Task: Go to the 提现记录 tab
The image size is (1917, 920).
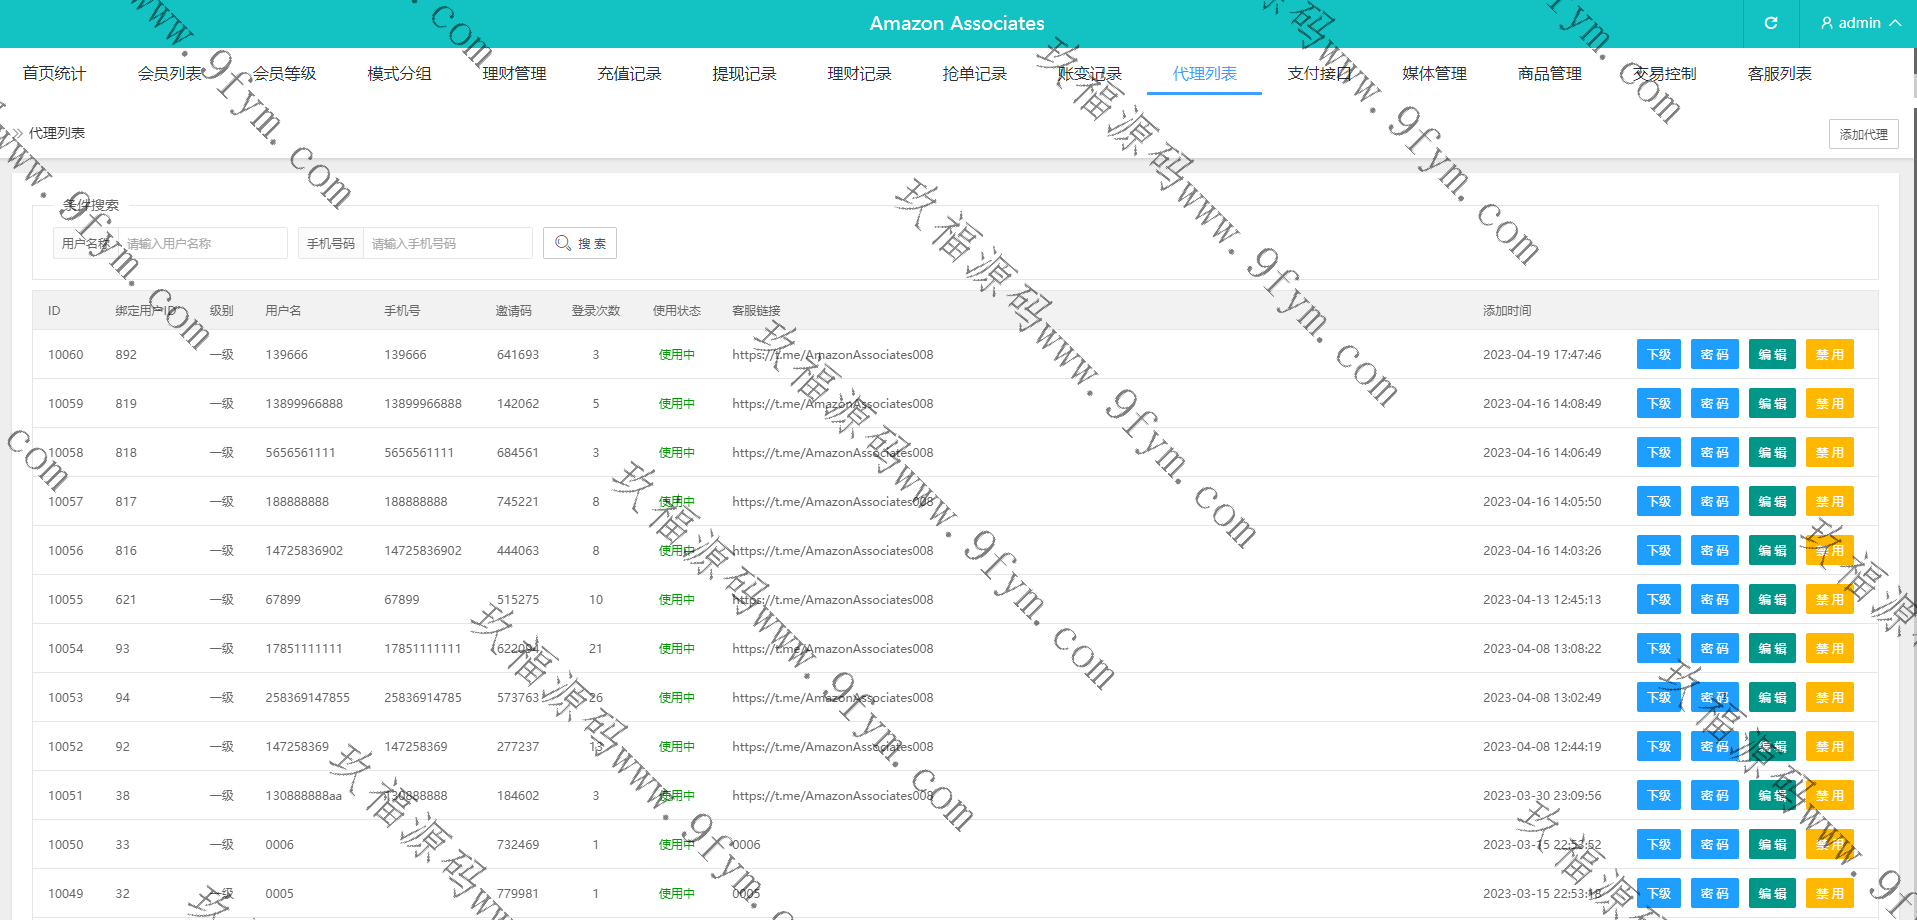Action: (x=744, y=74)
